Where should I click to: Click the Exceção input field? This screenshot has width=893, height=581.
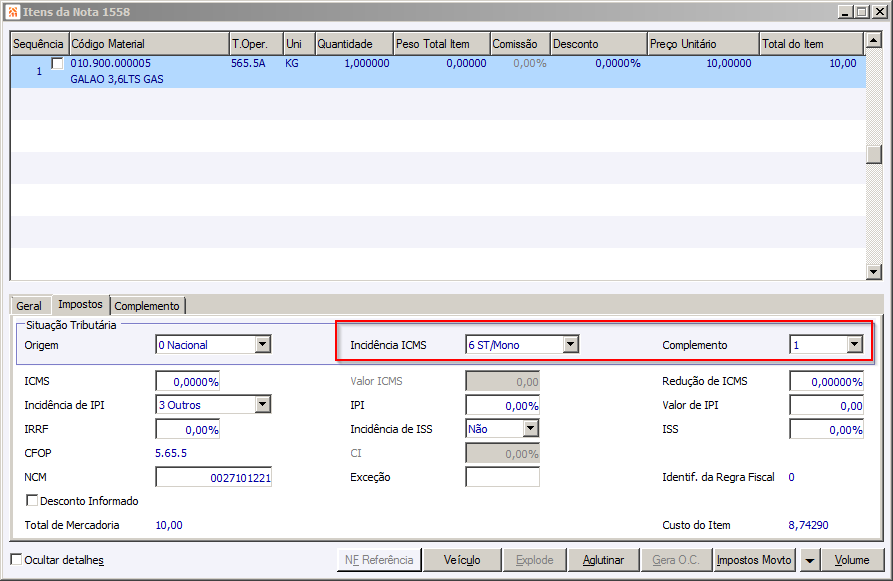click(502, 477)
